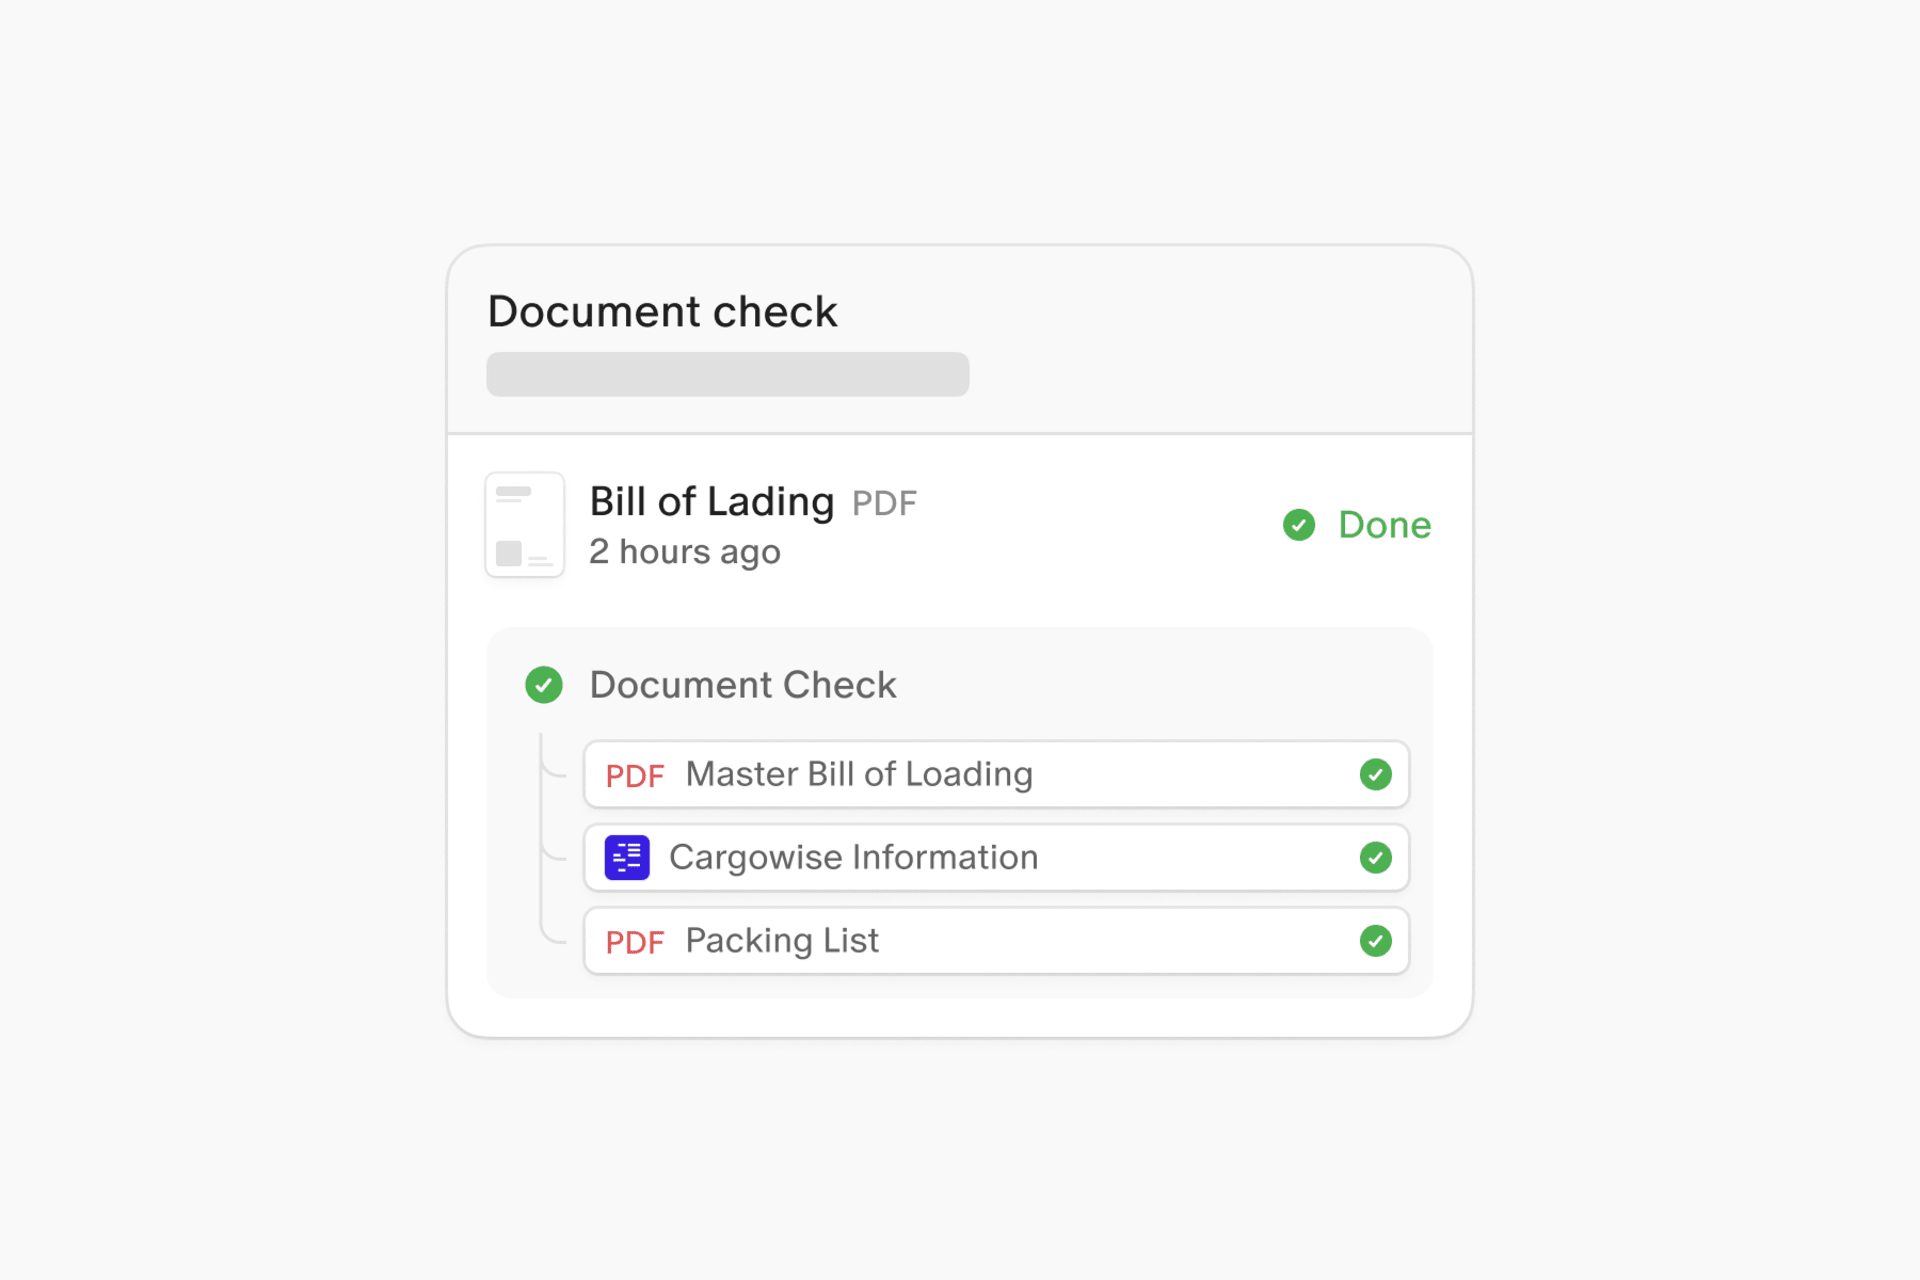Click the Done status label
The image size is (1920, 1280).
point(1384,525)
